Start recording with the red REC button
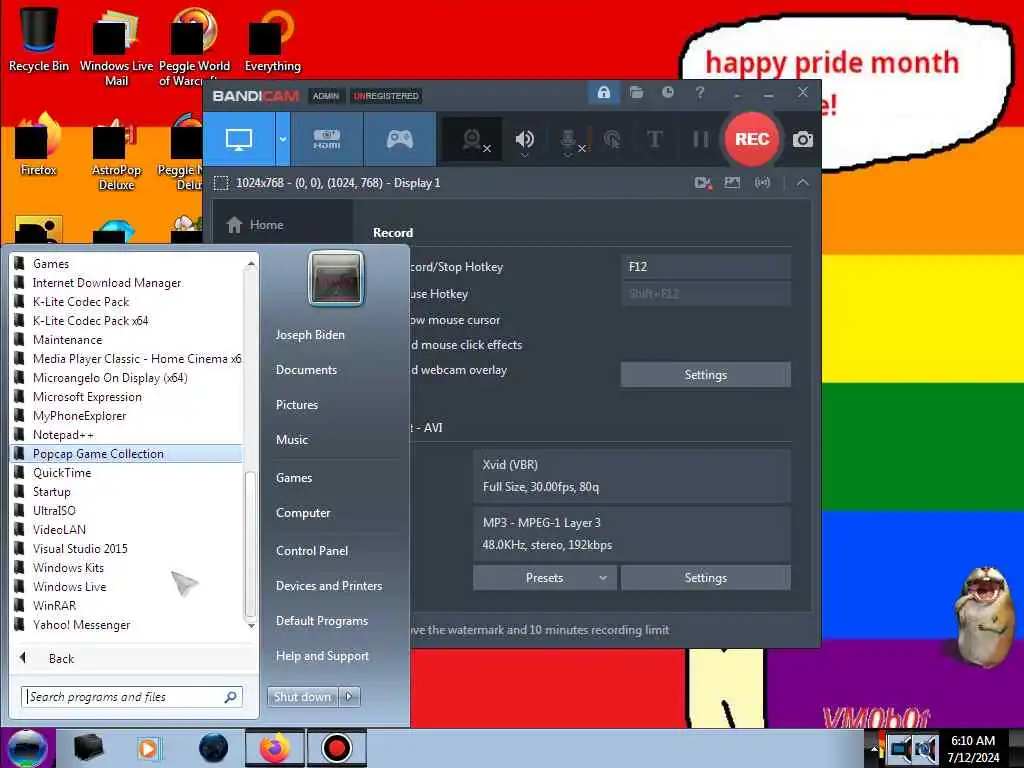This screenshot has width=1024, height=768. 752,139
